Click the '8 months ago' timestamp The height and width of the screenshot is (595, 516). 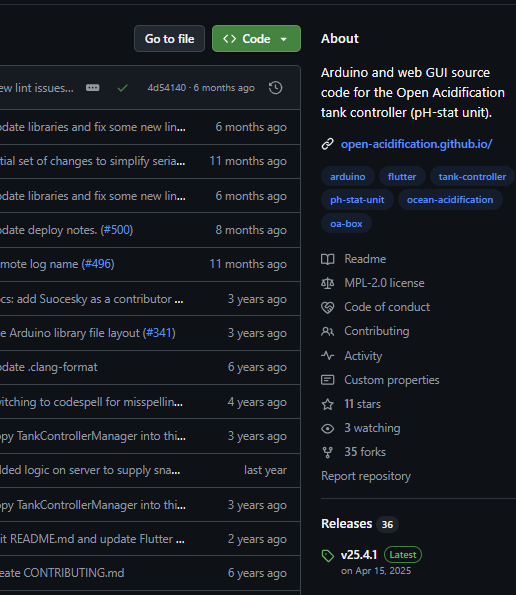click(x=251, y=230)
